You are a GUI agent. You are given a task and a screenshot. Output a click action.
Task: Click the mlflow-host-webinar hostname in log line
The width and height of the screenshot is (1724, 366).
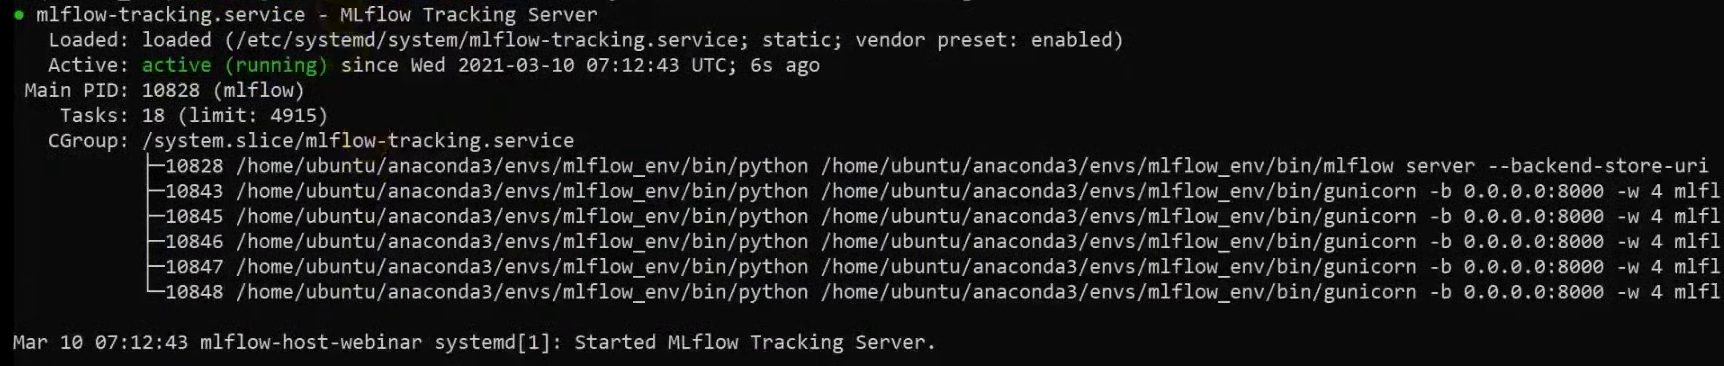311,342
